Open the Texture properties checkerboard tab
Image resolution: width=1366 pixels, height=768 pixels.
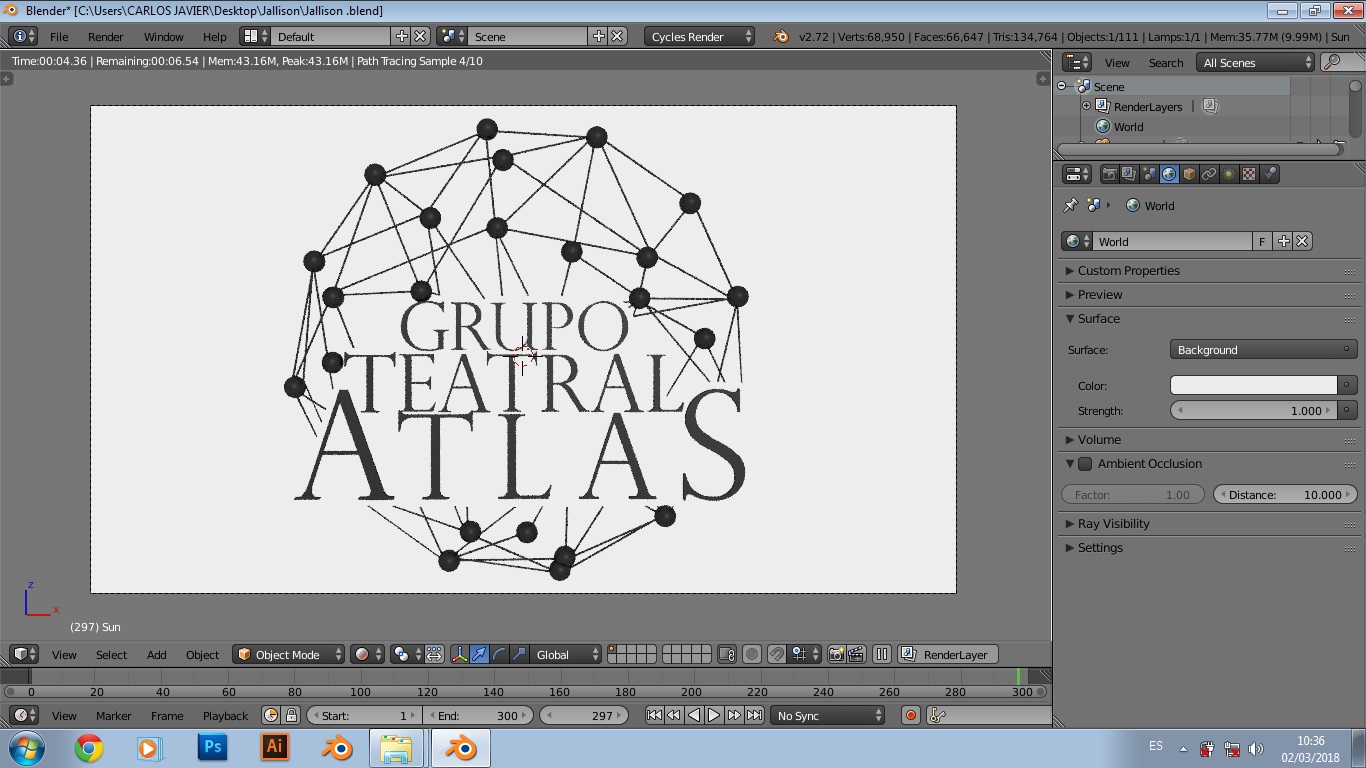1249,174
